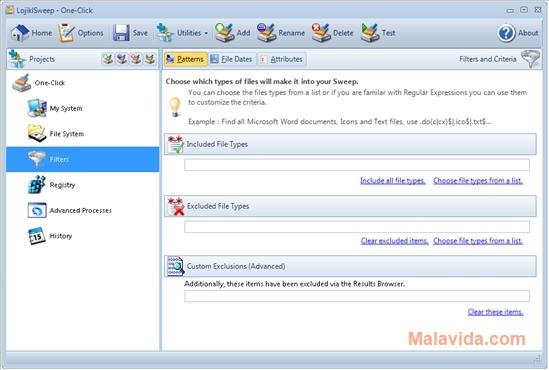Viewport: 549px width, 370px height.
Task: Click the small green add icon in the Projects header
Action: 108,59
